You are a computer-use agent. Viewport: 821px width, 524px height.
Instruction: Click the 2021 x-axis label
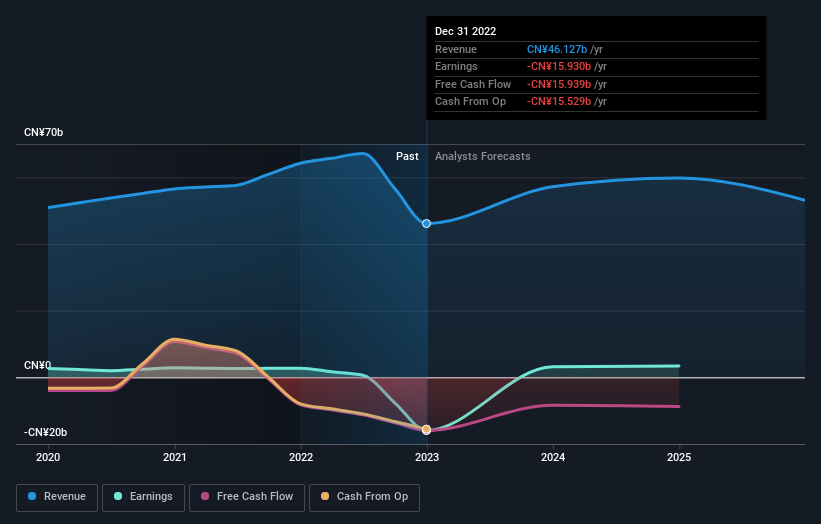(174, 458)
